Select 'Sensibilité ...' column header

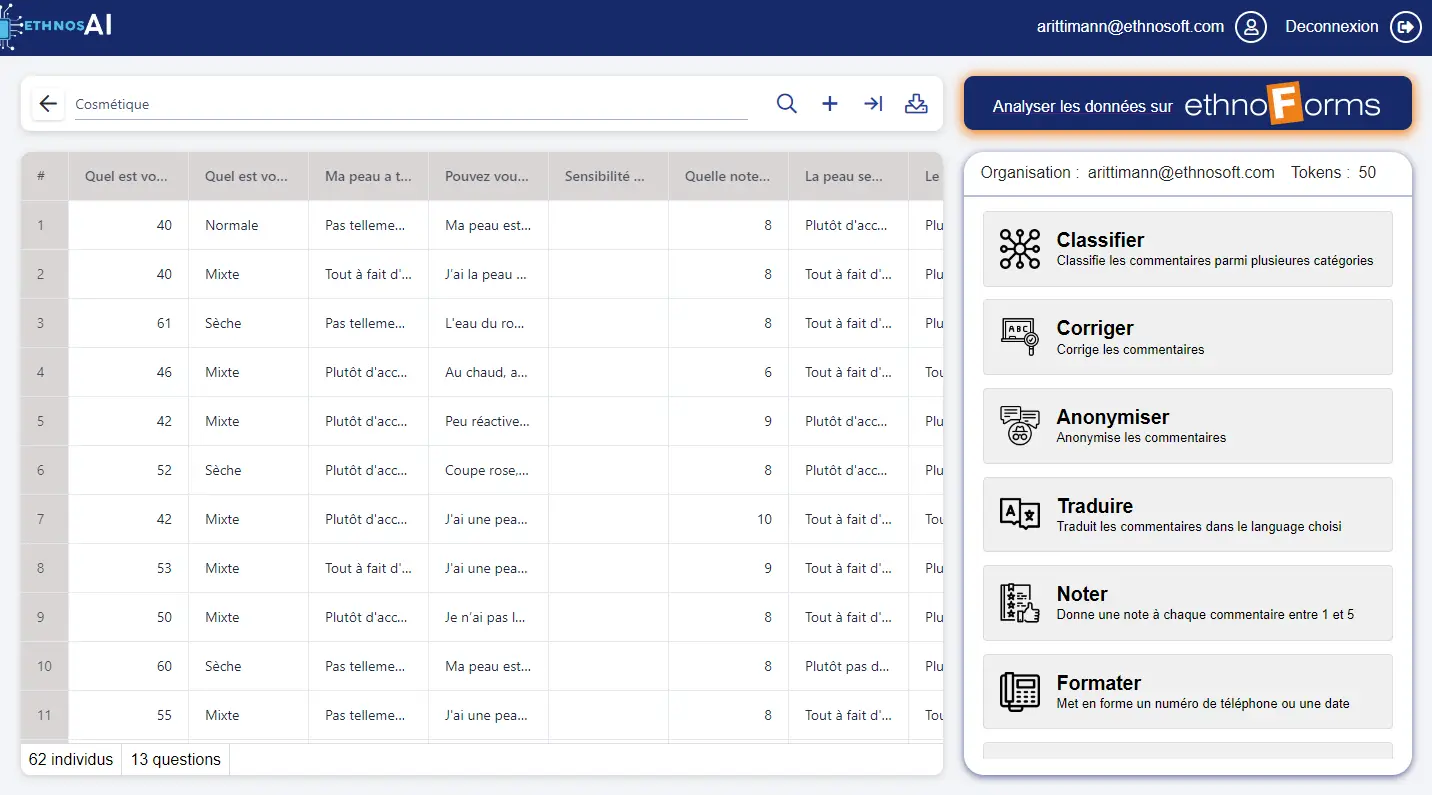[x=608, y=176]
